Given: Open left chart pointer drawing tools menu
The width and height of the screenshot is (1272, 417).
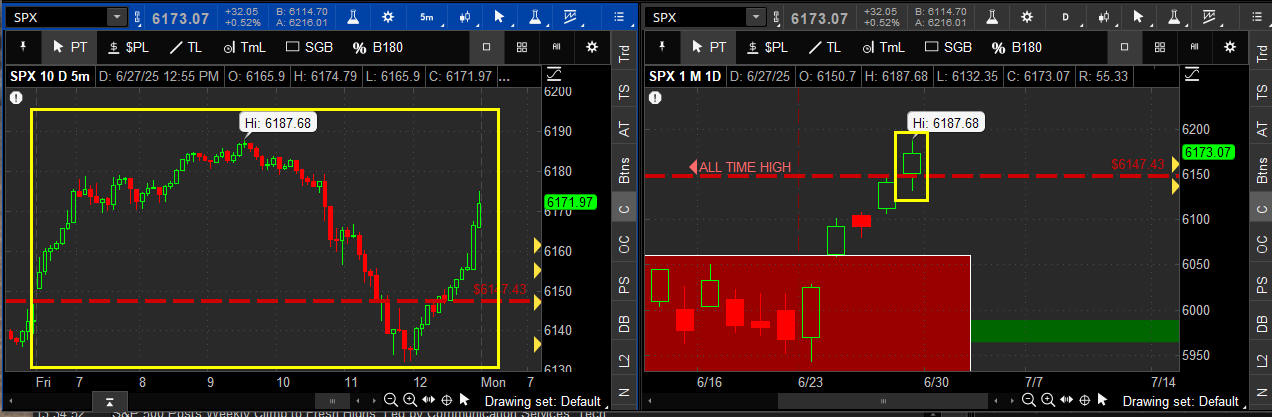Looking at the screenshot, I should point(500,17).
